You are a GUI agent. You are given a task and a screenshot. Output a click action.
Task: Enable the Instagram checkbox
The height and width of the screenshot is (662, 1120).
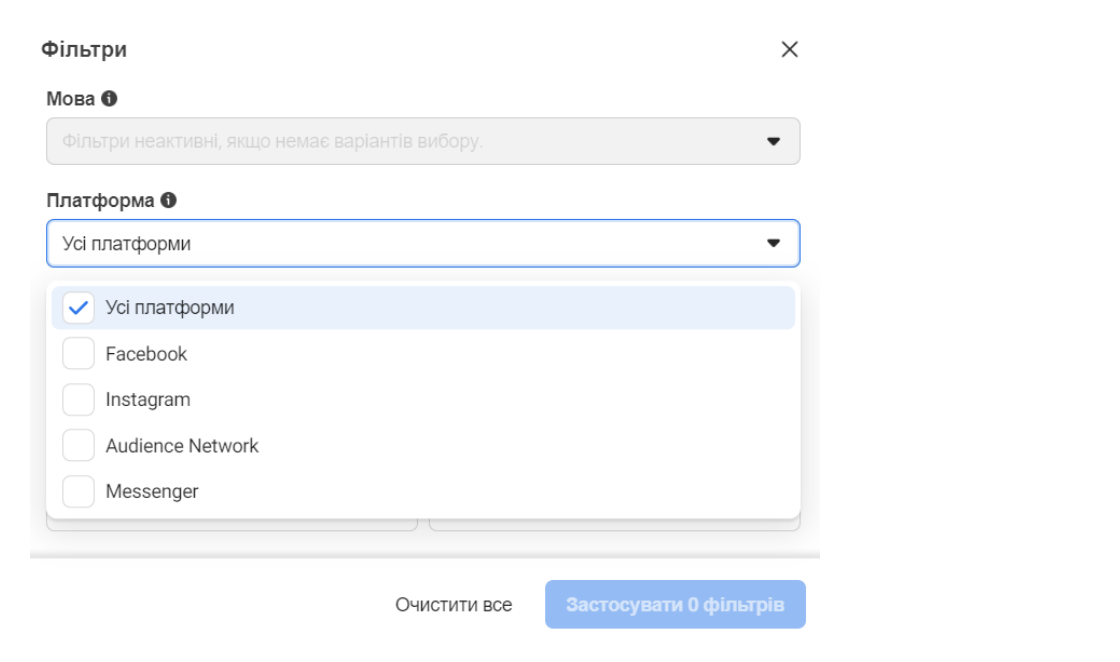78,400
